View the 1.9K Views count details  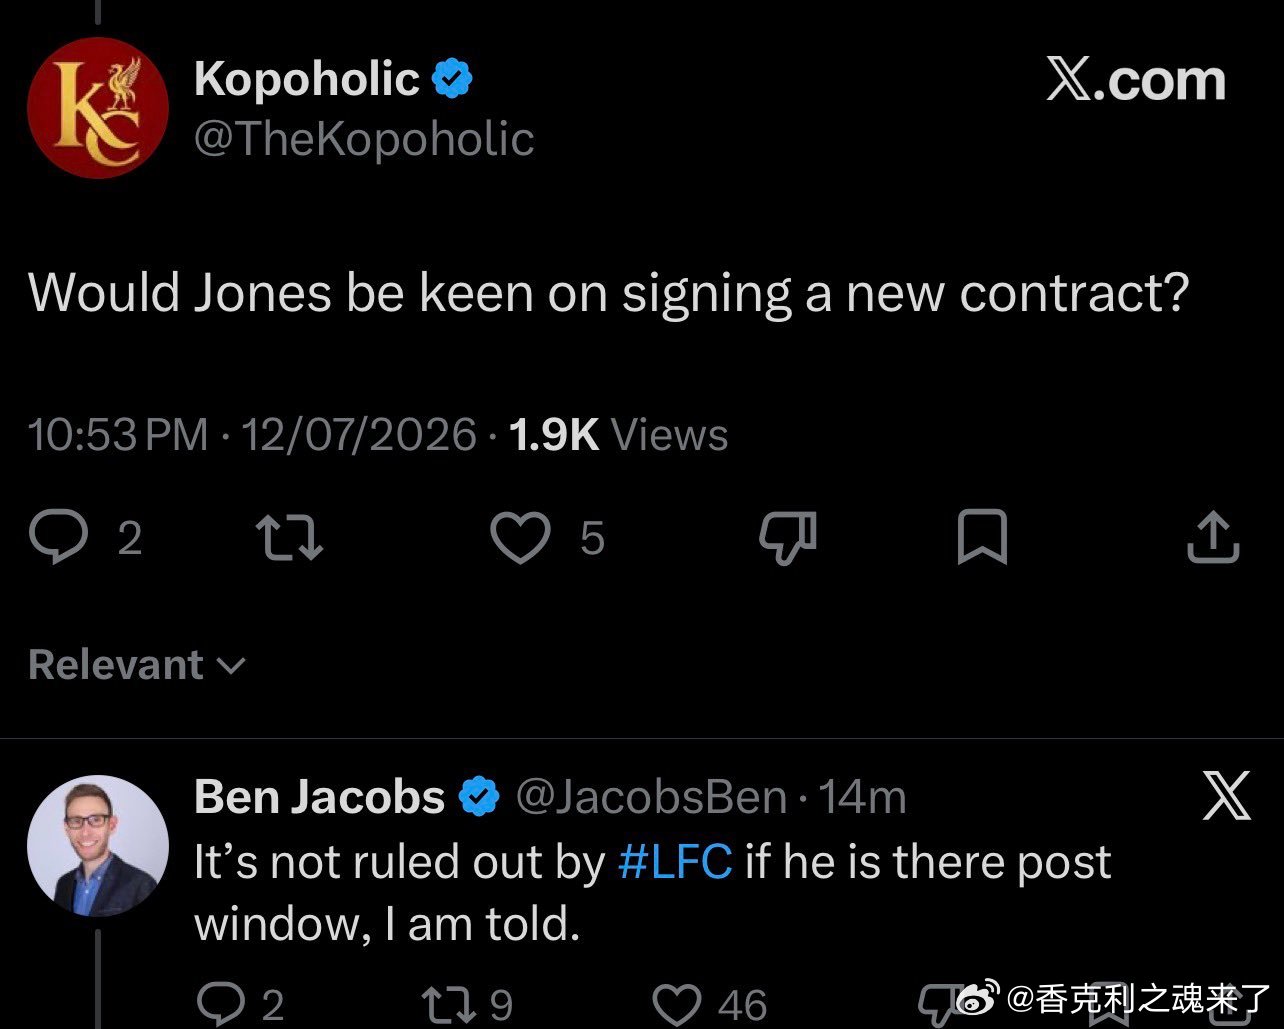tap(618, 435)
